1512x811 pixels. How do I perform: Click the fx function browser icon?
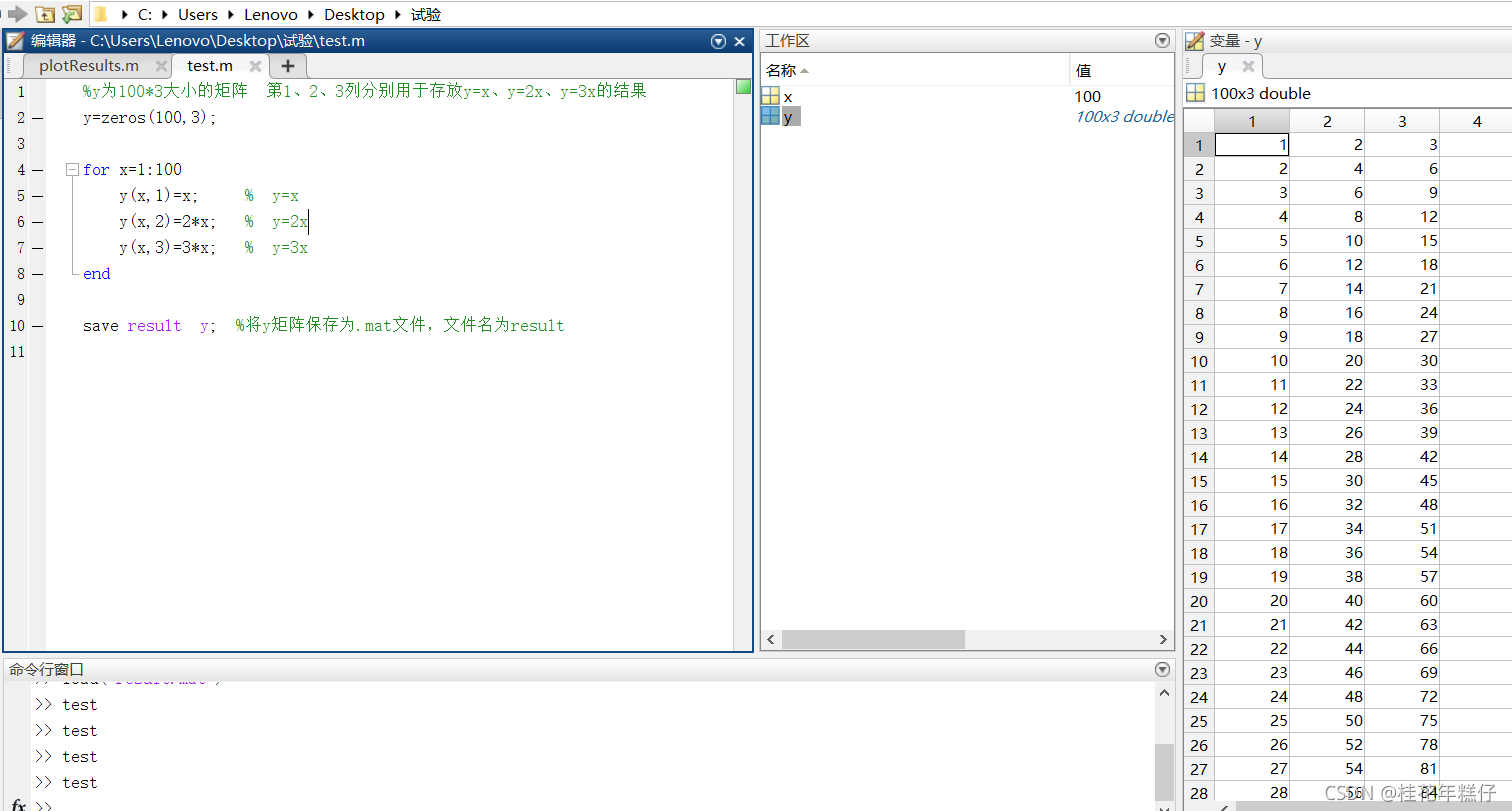19,804
